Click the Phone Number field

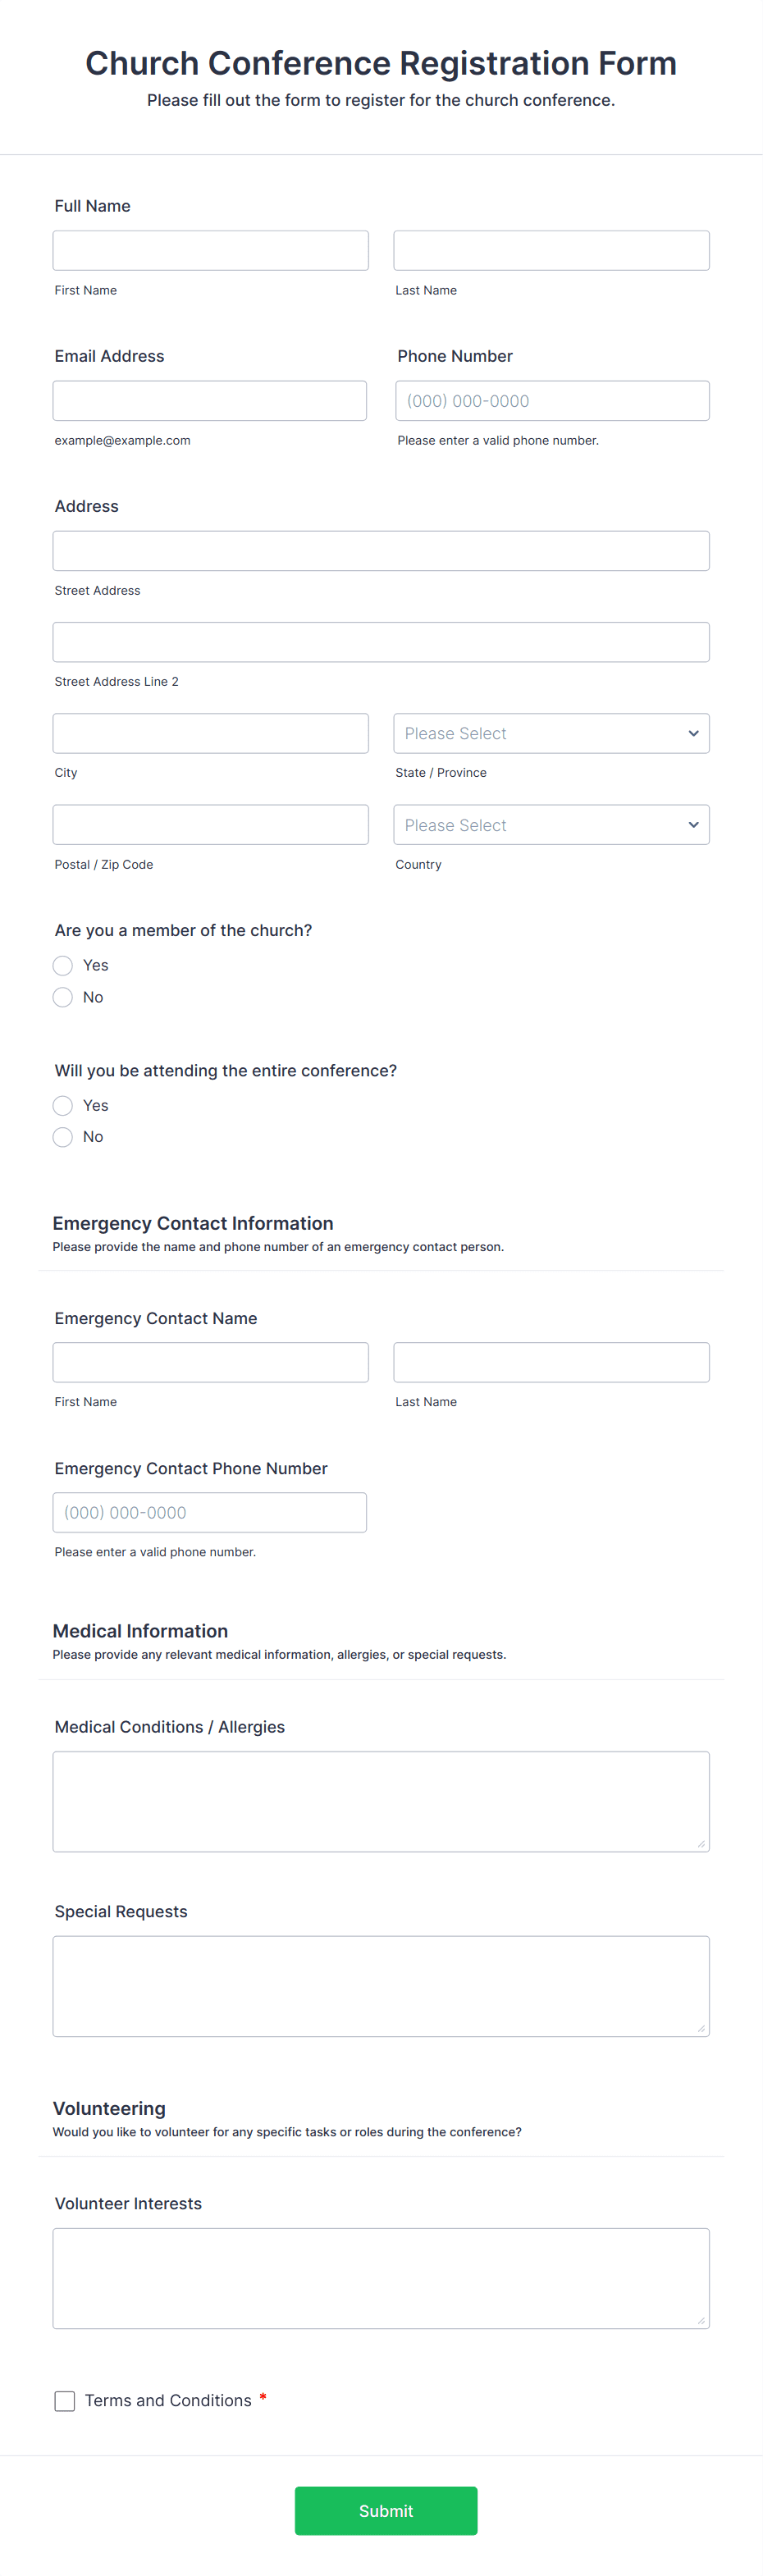(552, 400)
